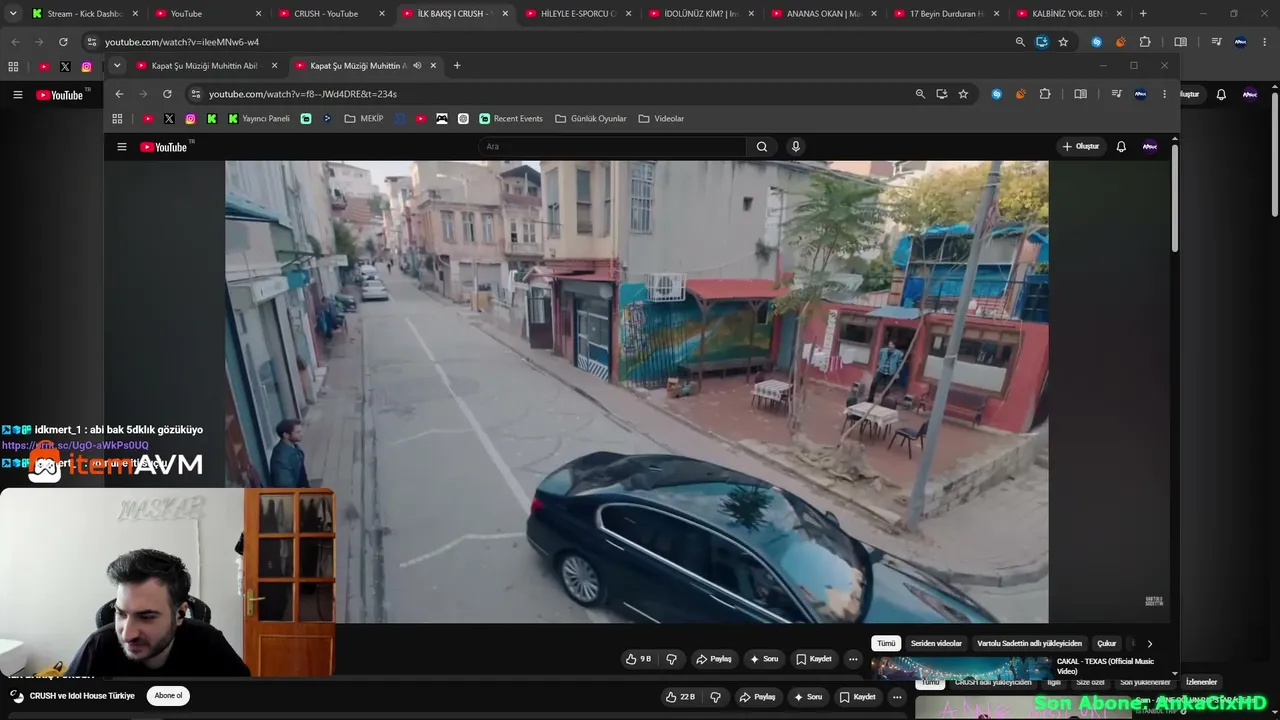Like the video showing 9 B likes
1280x720 pixels.
pyautogui.click(x=638, y=659)
